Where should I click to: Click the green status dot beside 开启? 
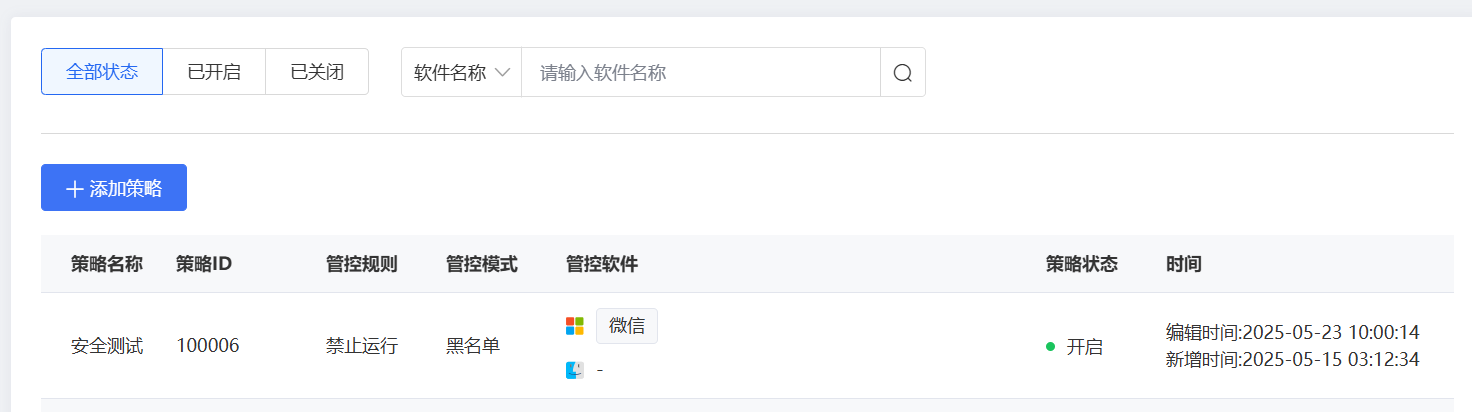[1050, 347]
